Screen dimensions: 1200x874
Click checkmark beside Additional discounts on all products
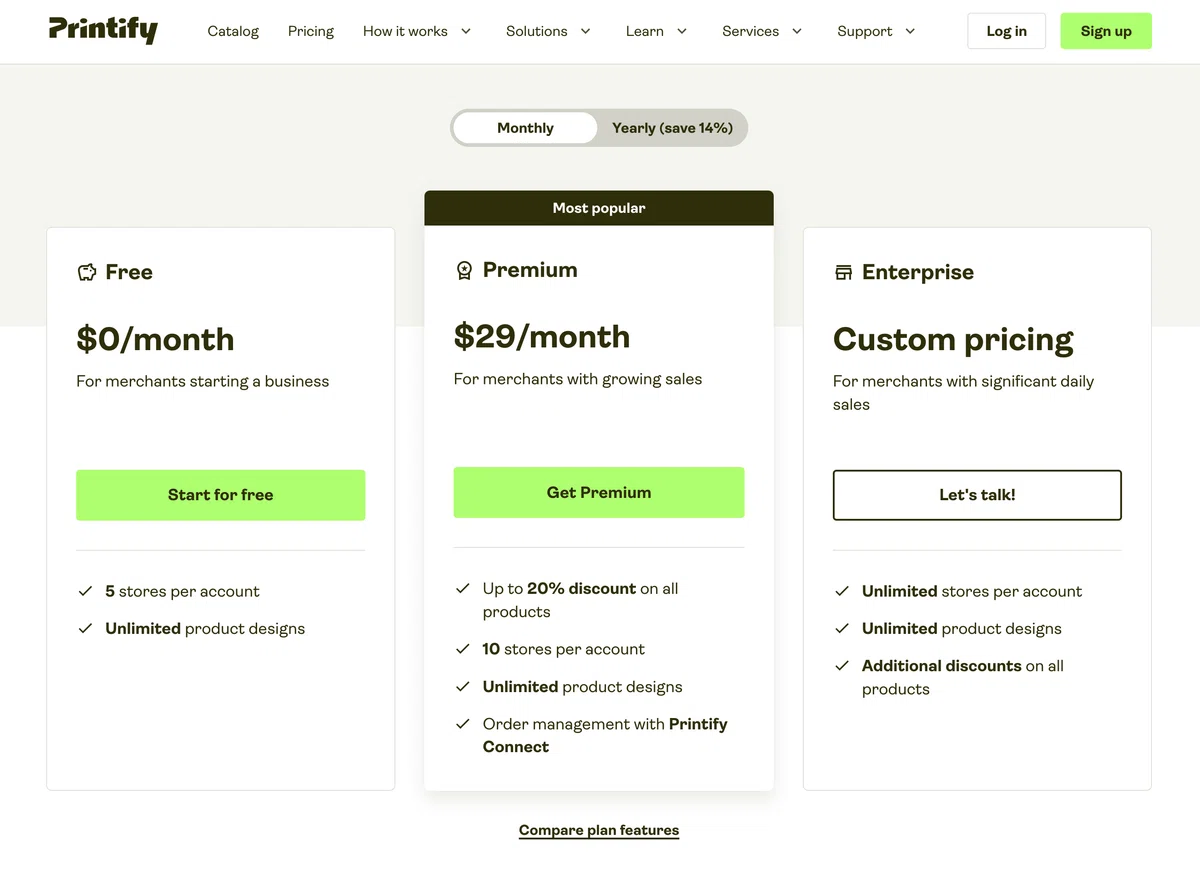[x=842, y=666]
